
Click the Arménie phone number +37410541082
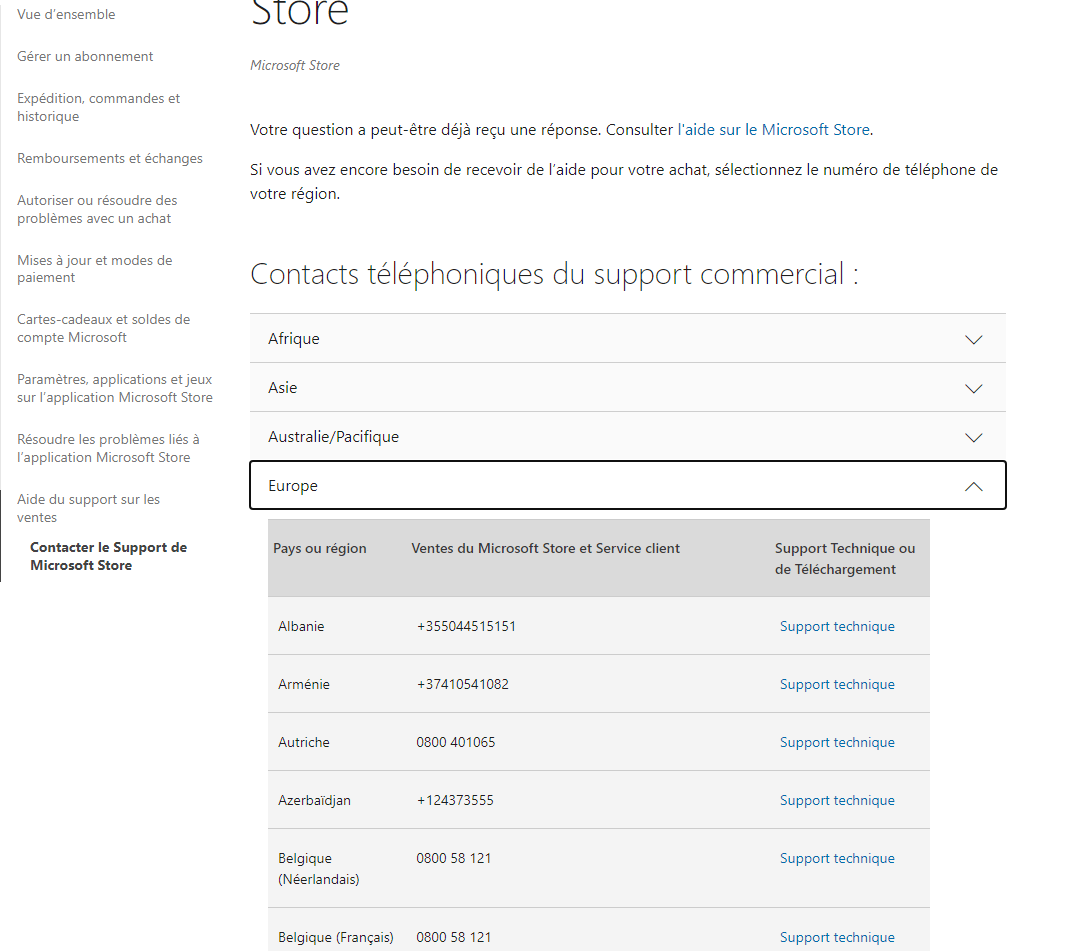coord(462,684)
